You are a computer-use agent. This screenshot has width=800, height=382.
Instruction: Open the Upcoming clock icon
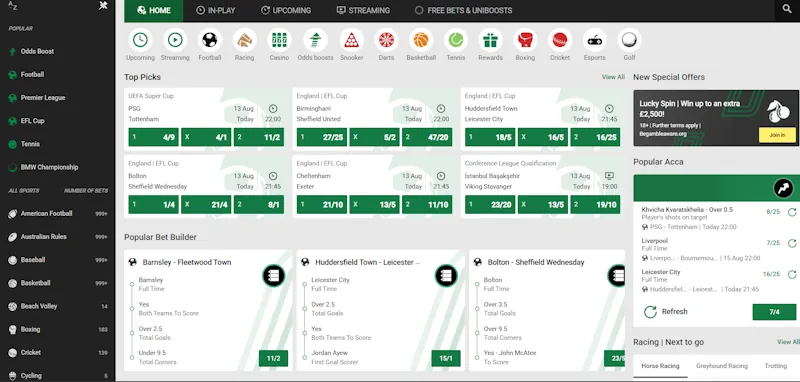click(140, 40)
